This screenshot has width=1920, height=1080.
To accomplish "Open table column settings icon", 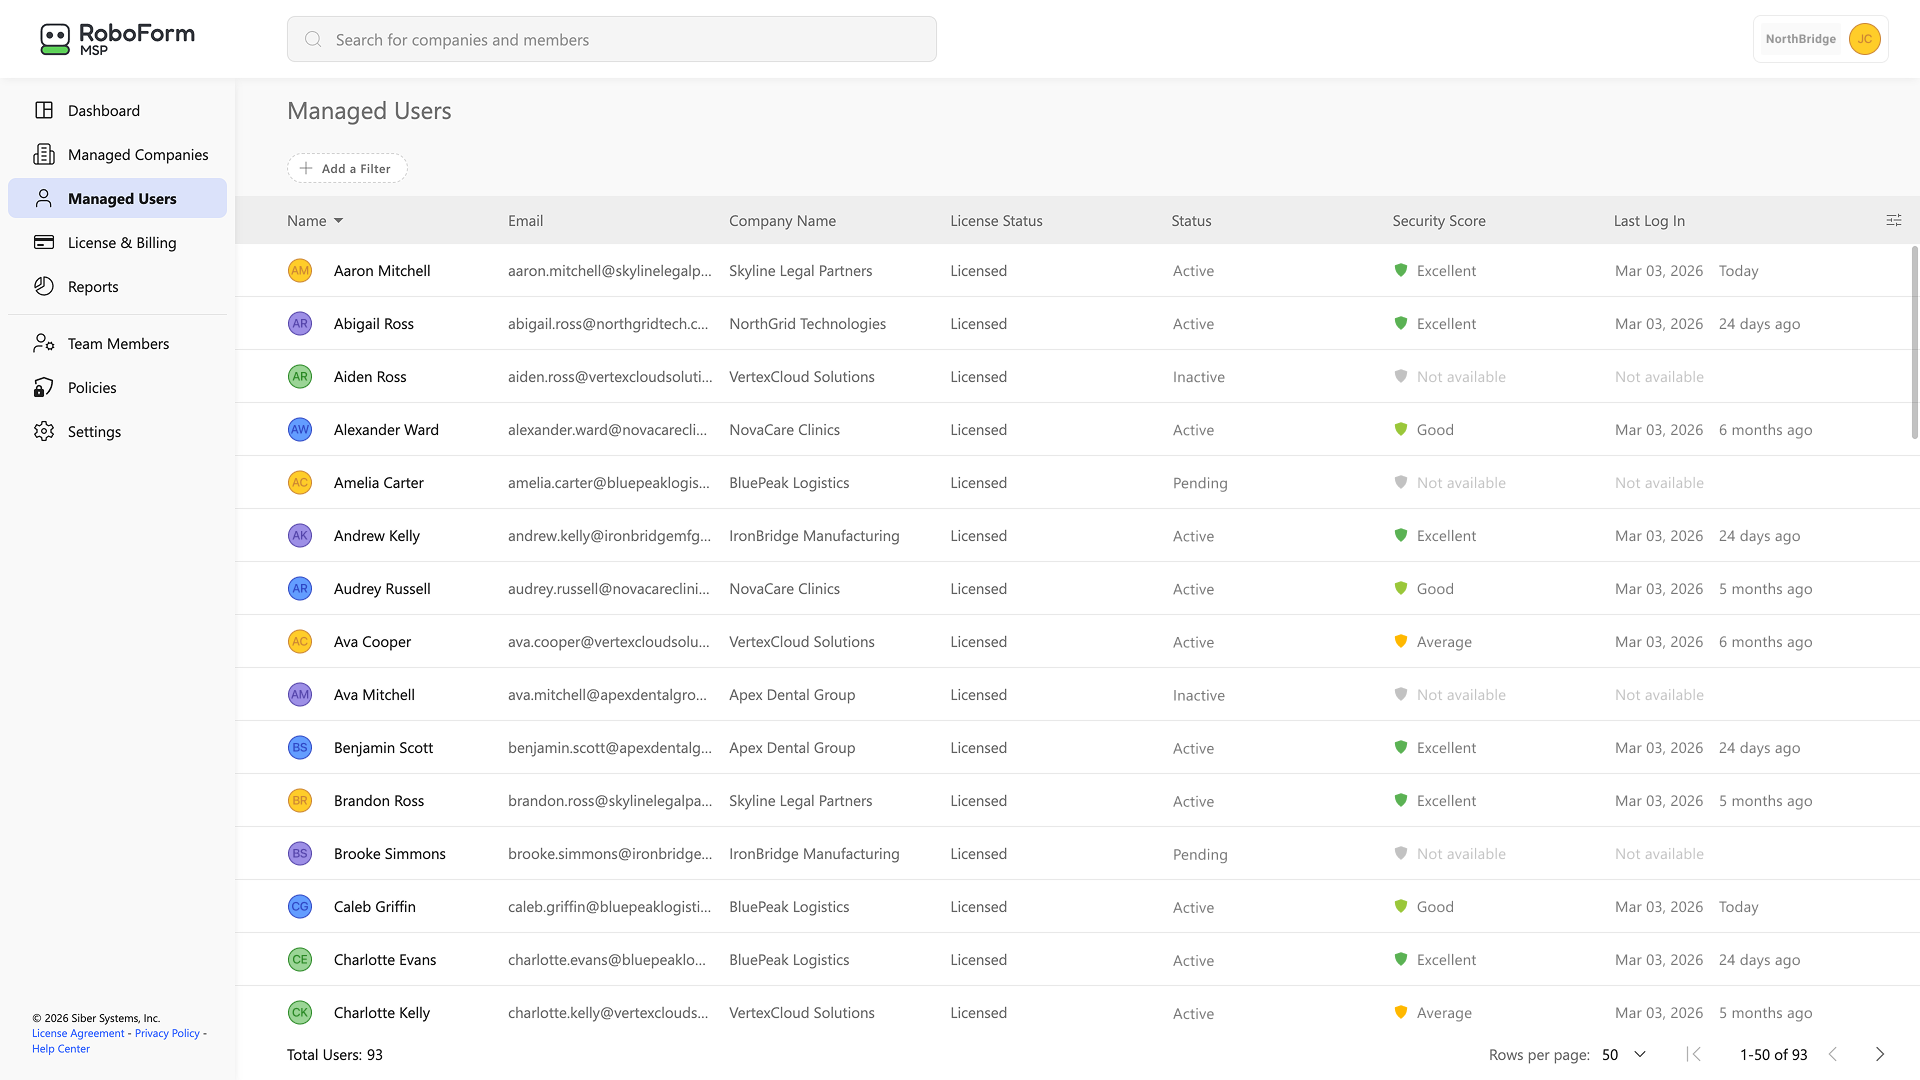I will tap(1894, 220).
